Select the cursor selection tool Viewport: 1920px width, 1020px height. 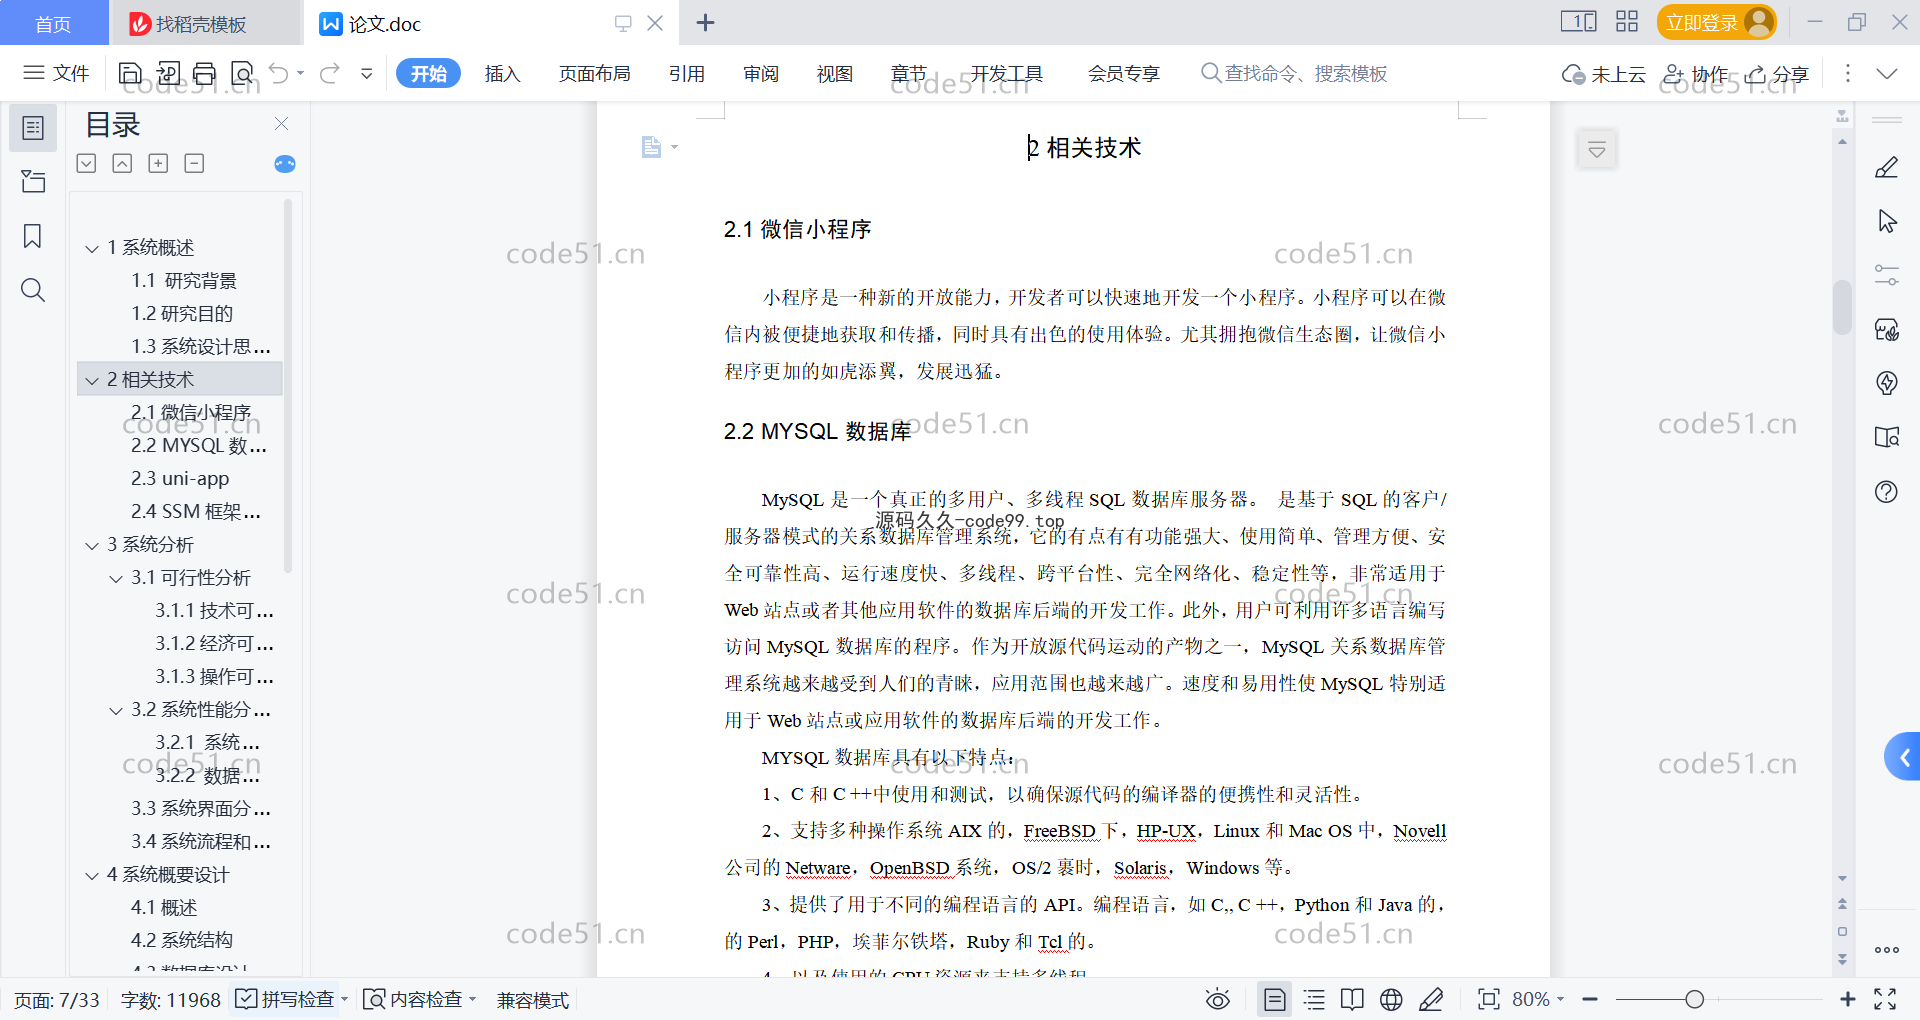[1886, 221]
